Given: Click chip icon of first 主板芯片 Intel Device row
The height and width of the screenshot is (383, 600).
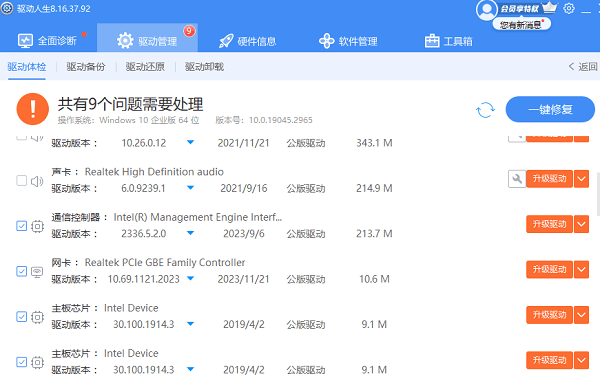Looking at the screenshot, I should click(37, 317).
